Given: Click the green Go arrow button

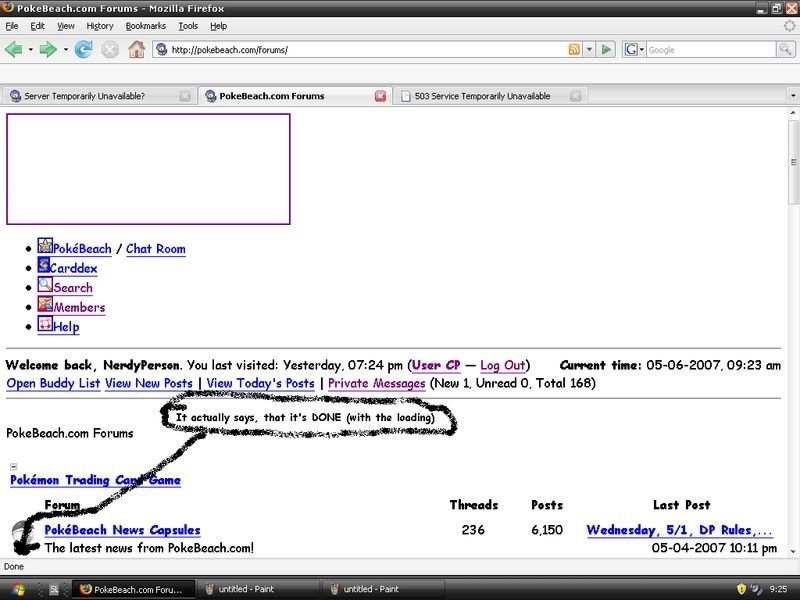Looking at the screenshot, I should [606, 49].
